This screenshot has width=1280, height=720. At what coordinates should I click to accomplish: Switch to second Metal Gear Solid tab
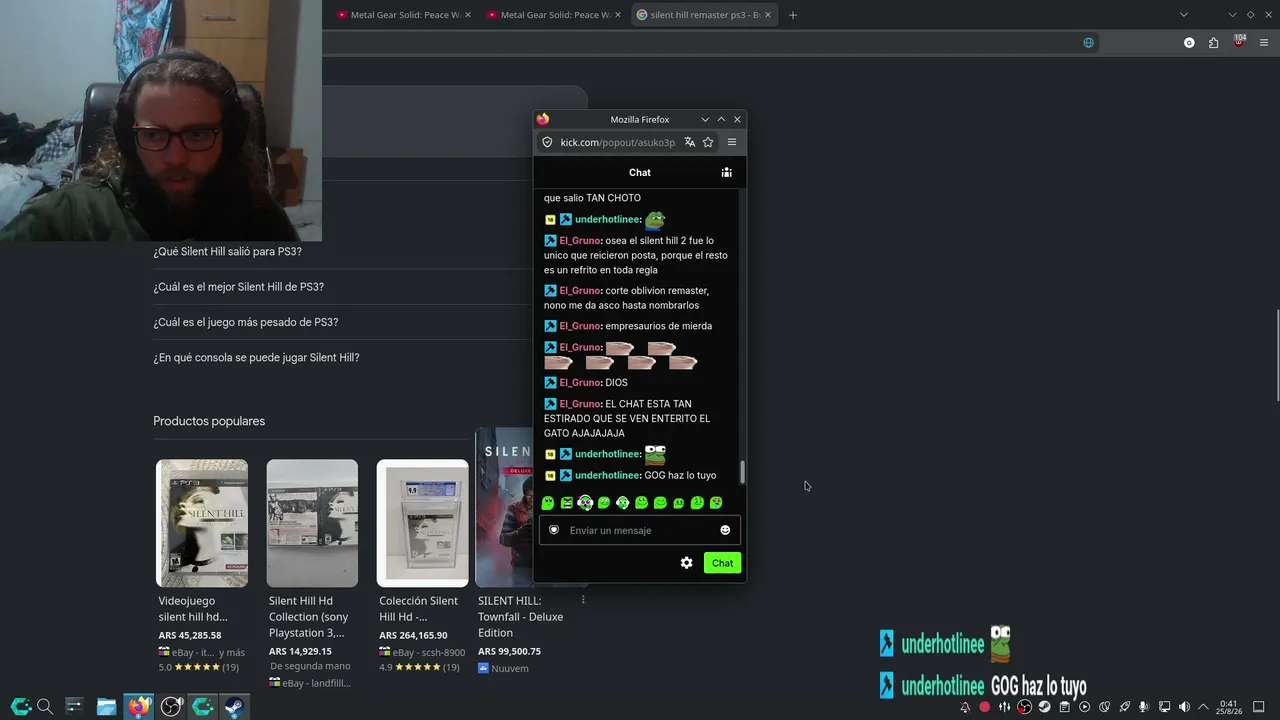(x=554, y=15)
